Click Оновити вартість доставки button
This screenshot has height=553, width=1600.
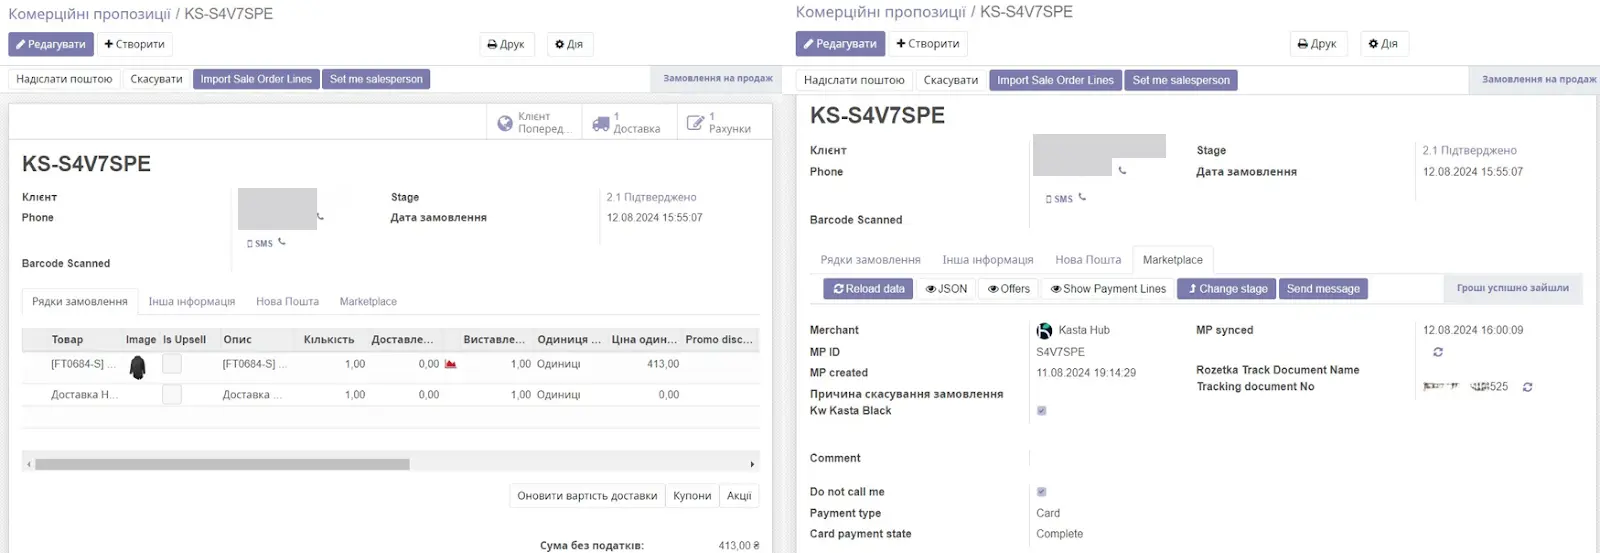[587, 496]
